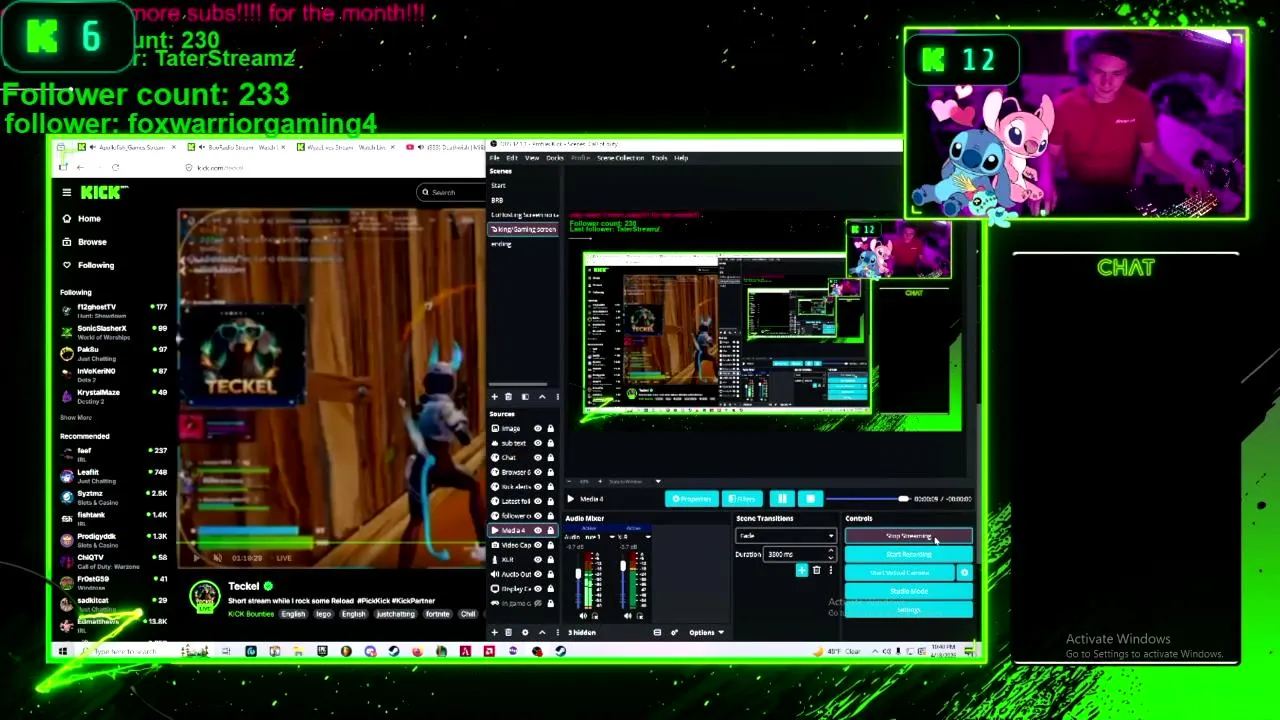
Task: Toggle the Kick sidebar hamburger menu
Action: (x=67, y=193)
